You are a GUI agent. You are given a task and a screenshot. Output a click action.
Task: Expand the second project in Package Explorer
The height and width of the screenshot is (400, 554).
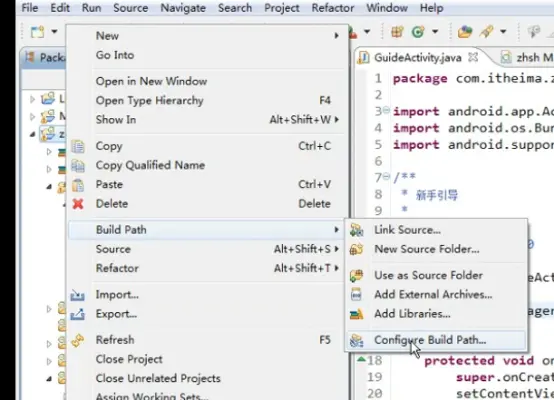click(x=33, y=116)
